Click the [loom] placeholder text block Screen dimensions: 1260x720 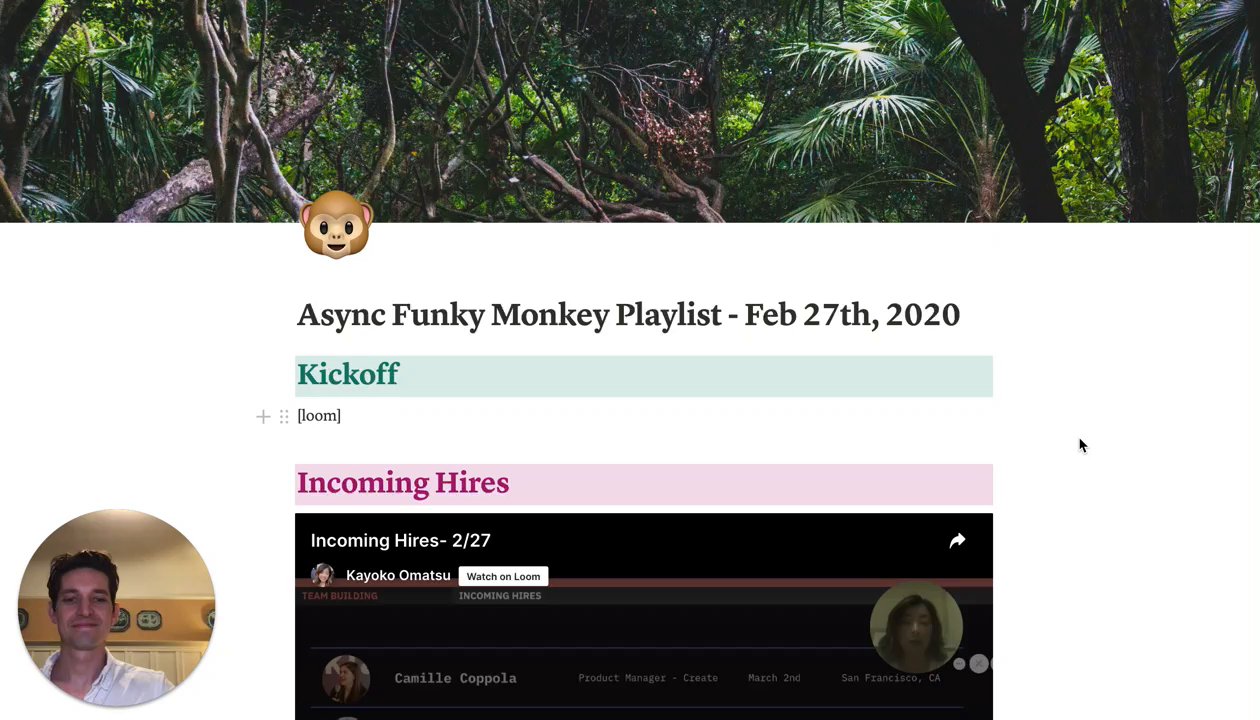pos(319,416)
